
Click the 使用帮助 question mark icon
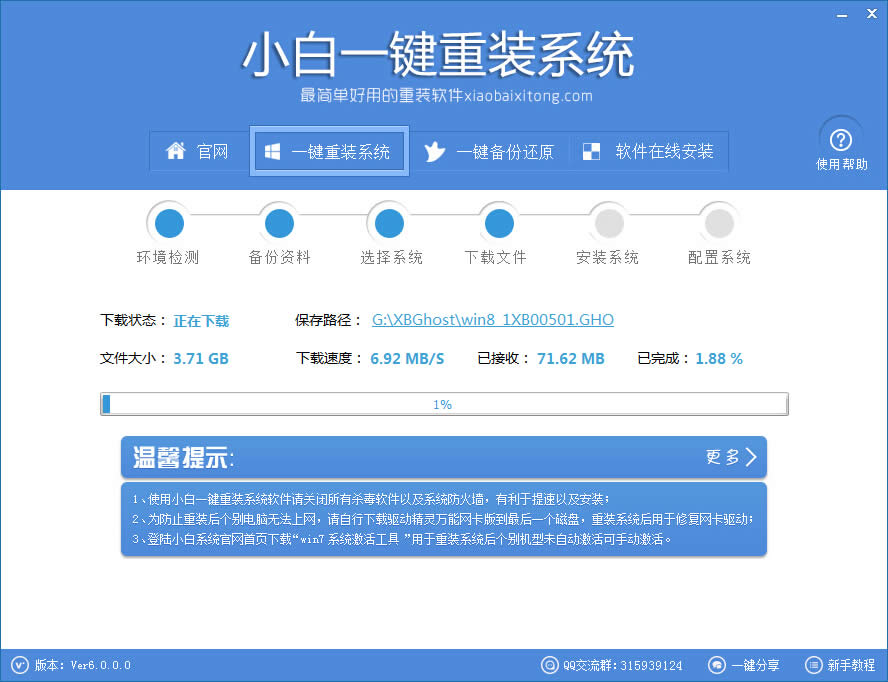(x=841, y=138)
